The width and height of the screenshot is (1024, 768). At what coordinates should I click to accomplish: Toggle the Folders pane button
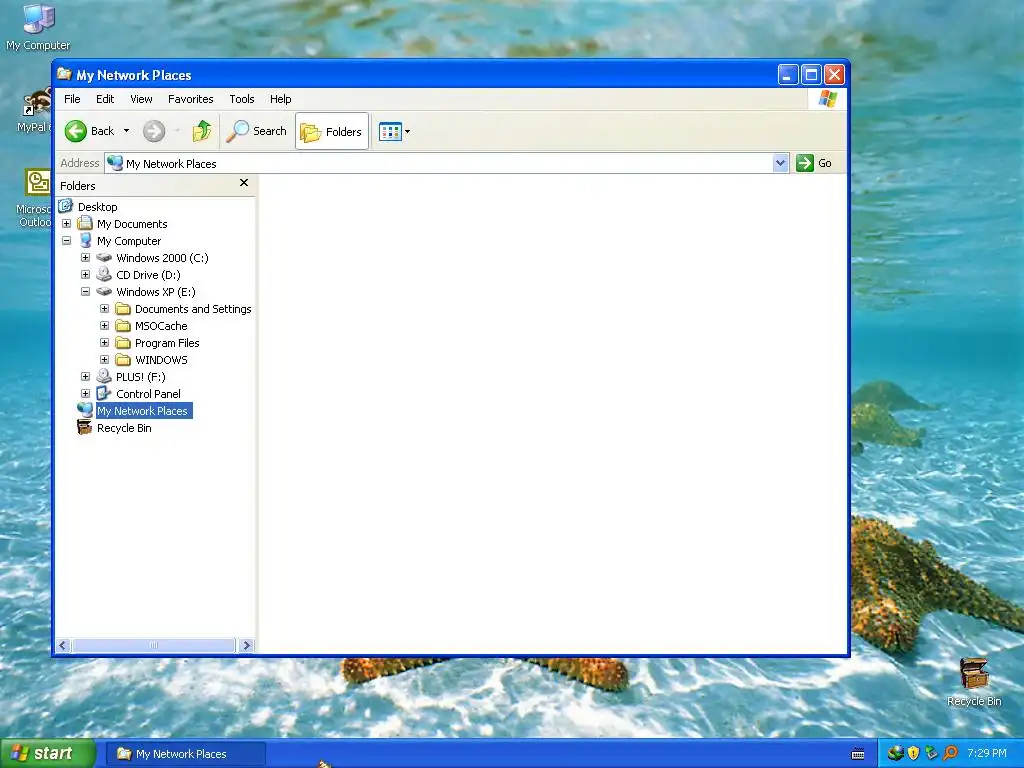point(332,131)
